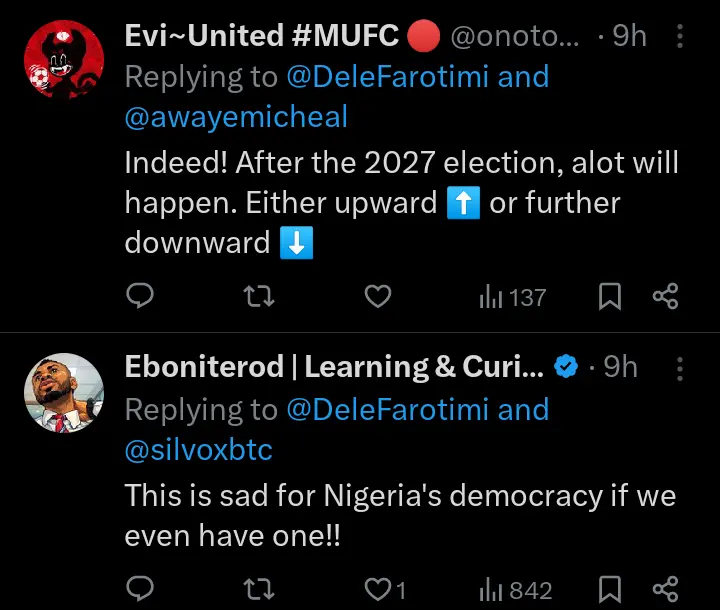This screenshot has width=720, height=610.
Task: Bookmark the Nigeria's democracy tweet
Action: [610, 589]
